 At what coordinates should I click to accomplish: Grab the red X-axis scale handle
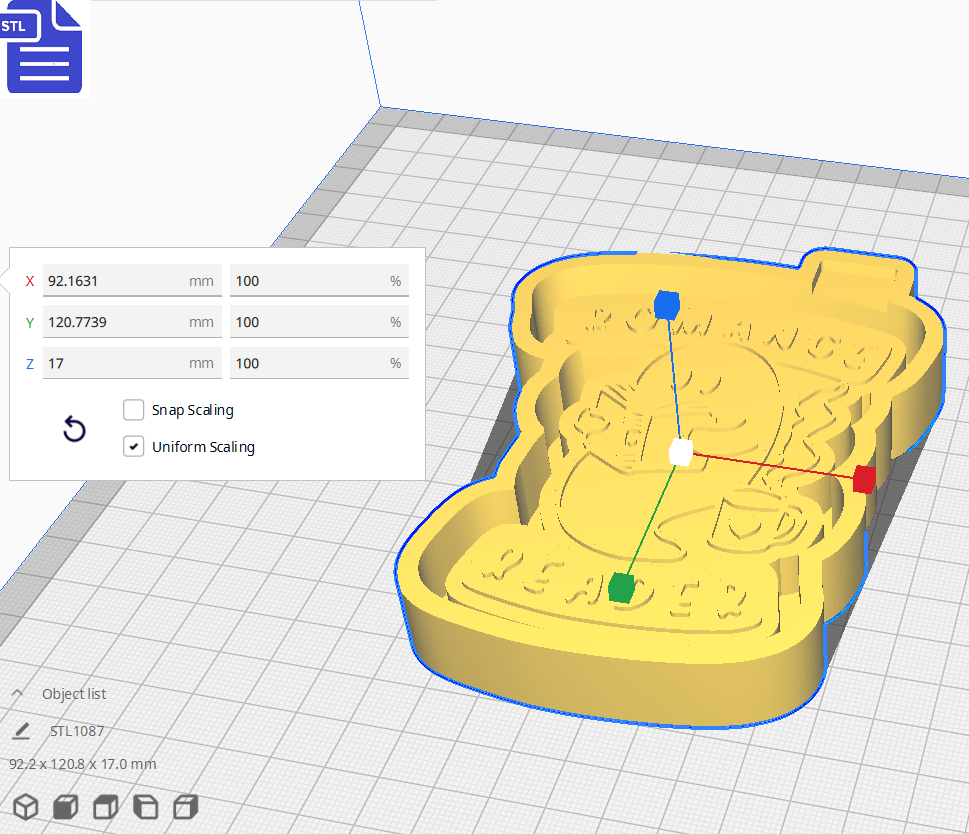864,479
